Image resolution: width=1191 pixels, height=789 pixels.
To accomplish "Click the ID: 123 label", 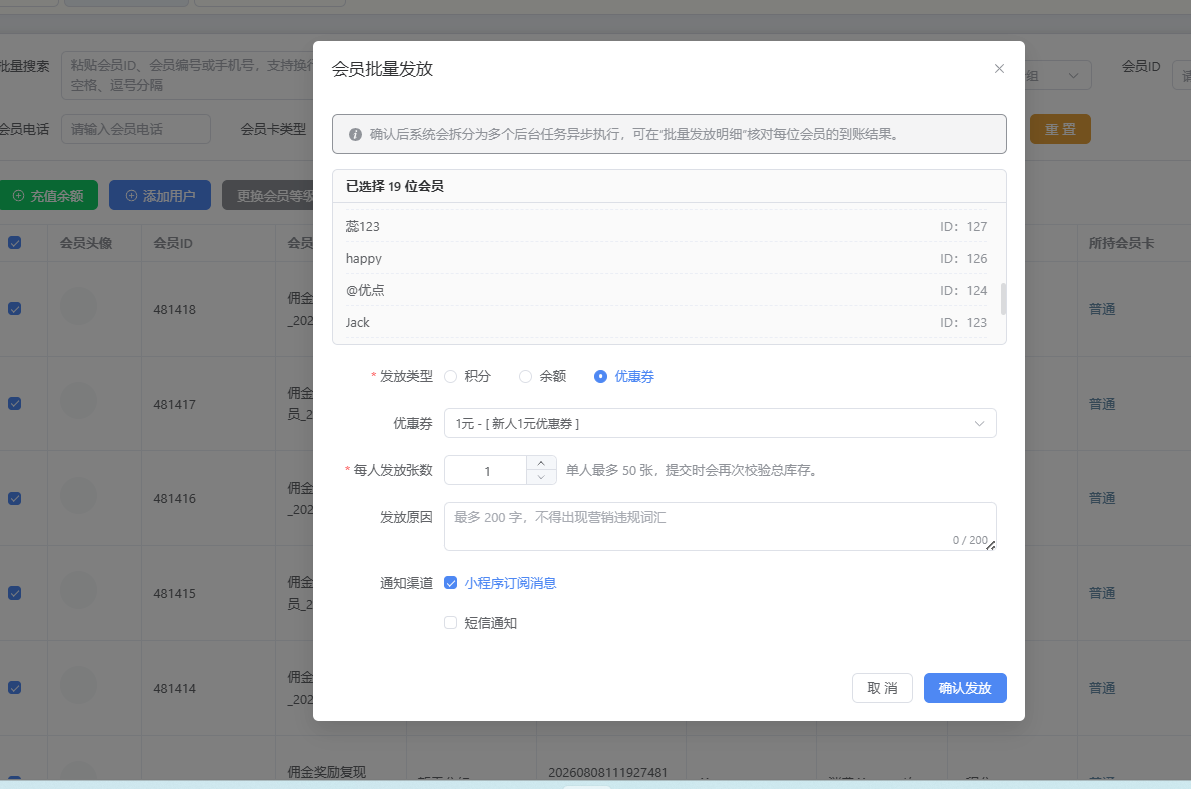I will point(963,322).
